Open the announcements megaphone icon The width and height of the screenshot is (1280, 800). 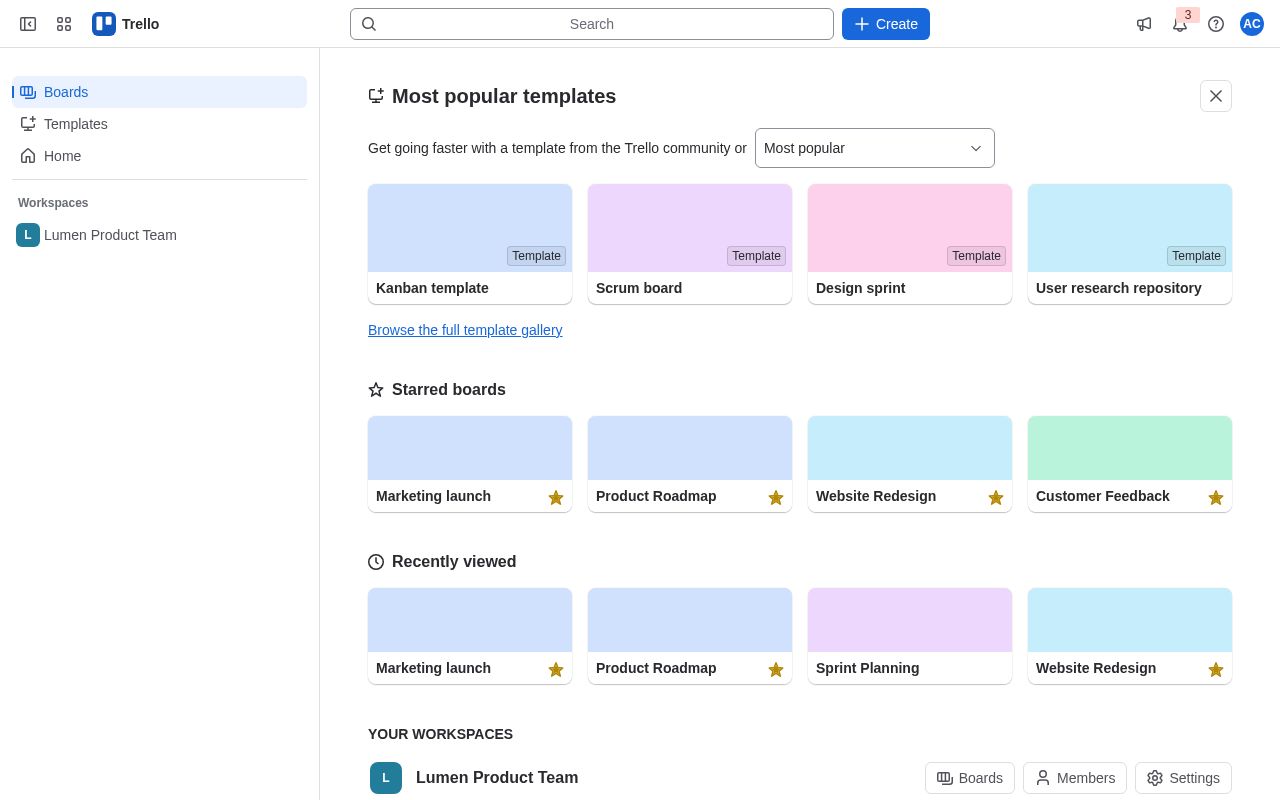pos(1144,24)
